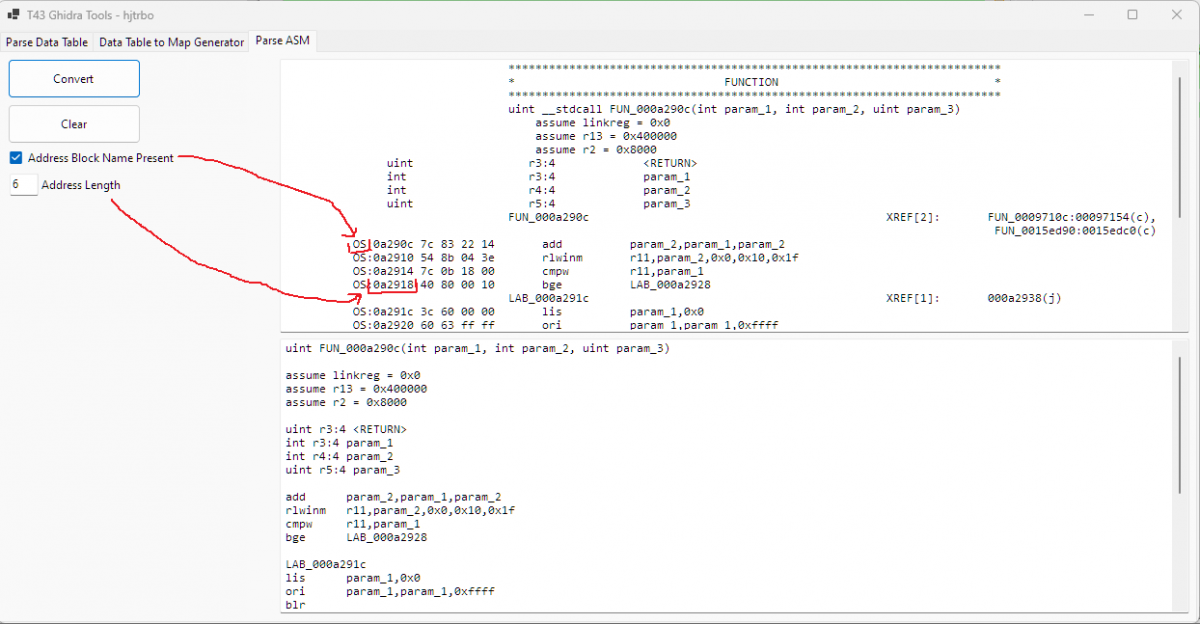Click the Convert button
Viewport: 1200px width, 624px height.
[74, 79]
